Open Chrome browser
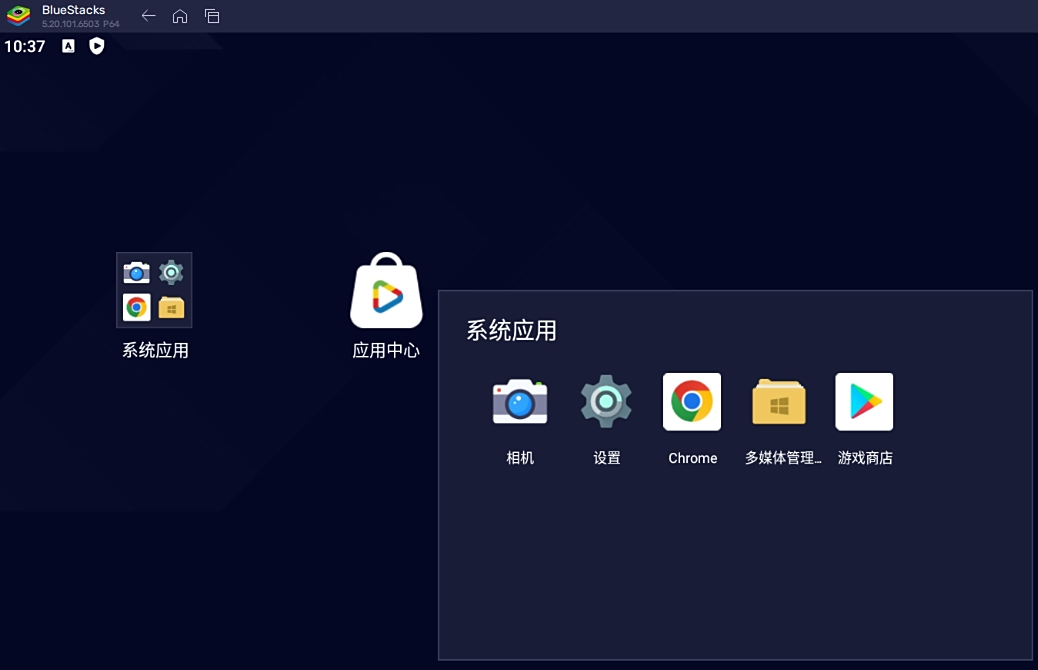Image resolution: width=1038 pixels, height=670 pixels. (692, 401)
